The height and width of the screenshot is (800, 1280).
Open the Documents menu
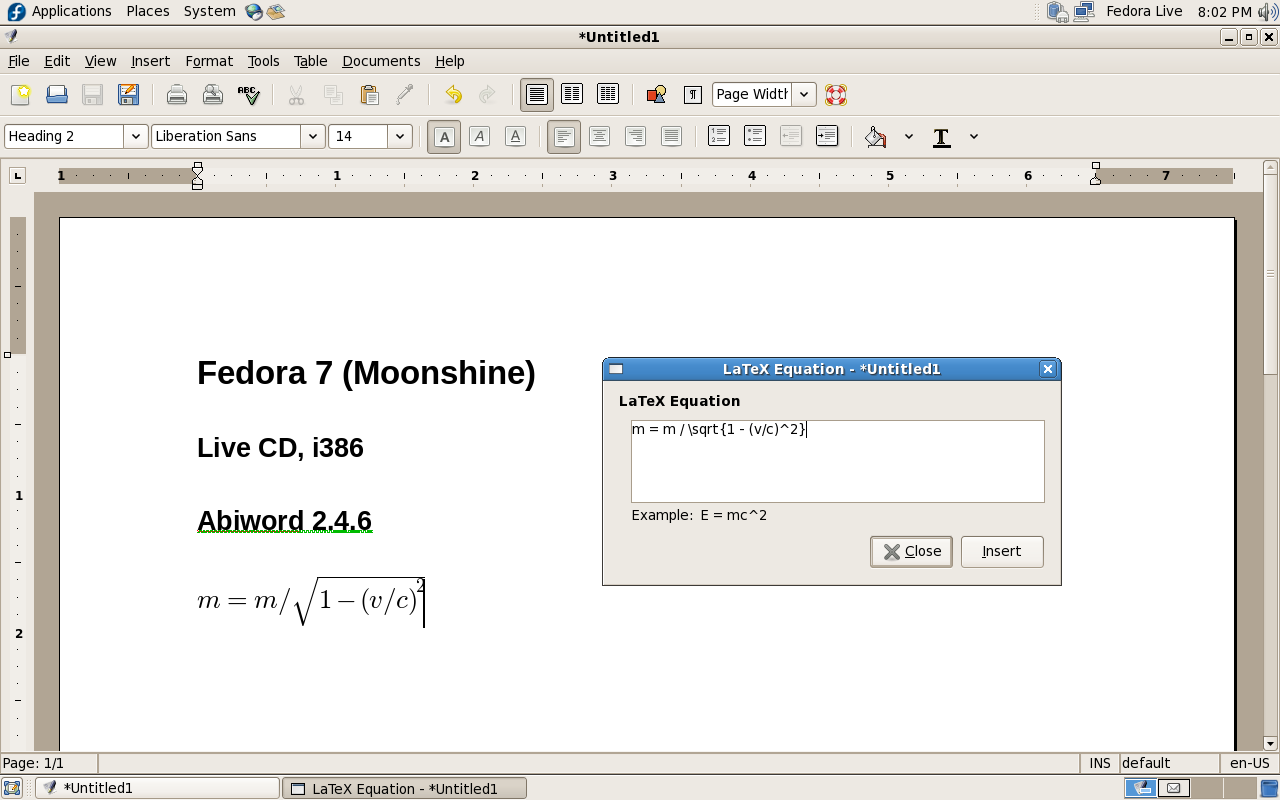381,61
